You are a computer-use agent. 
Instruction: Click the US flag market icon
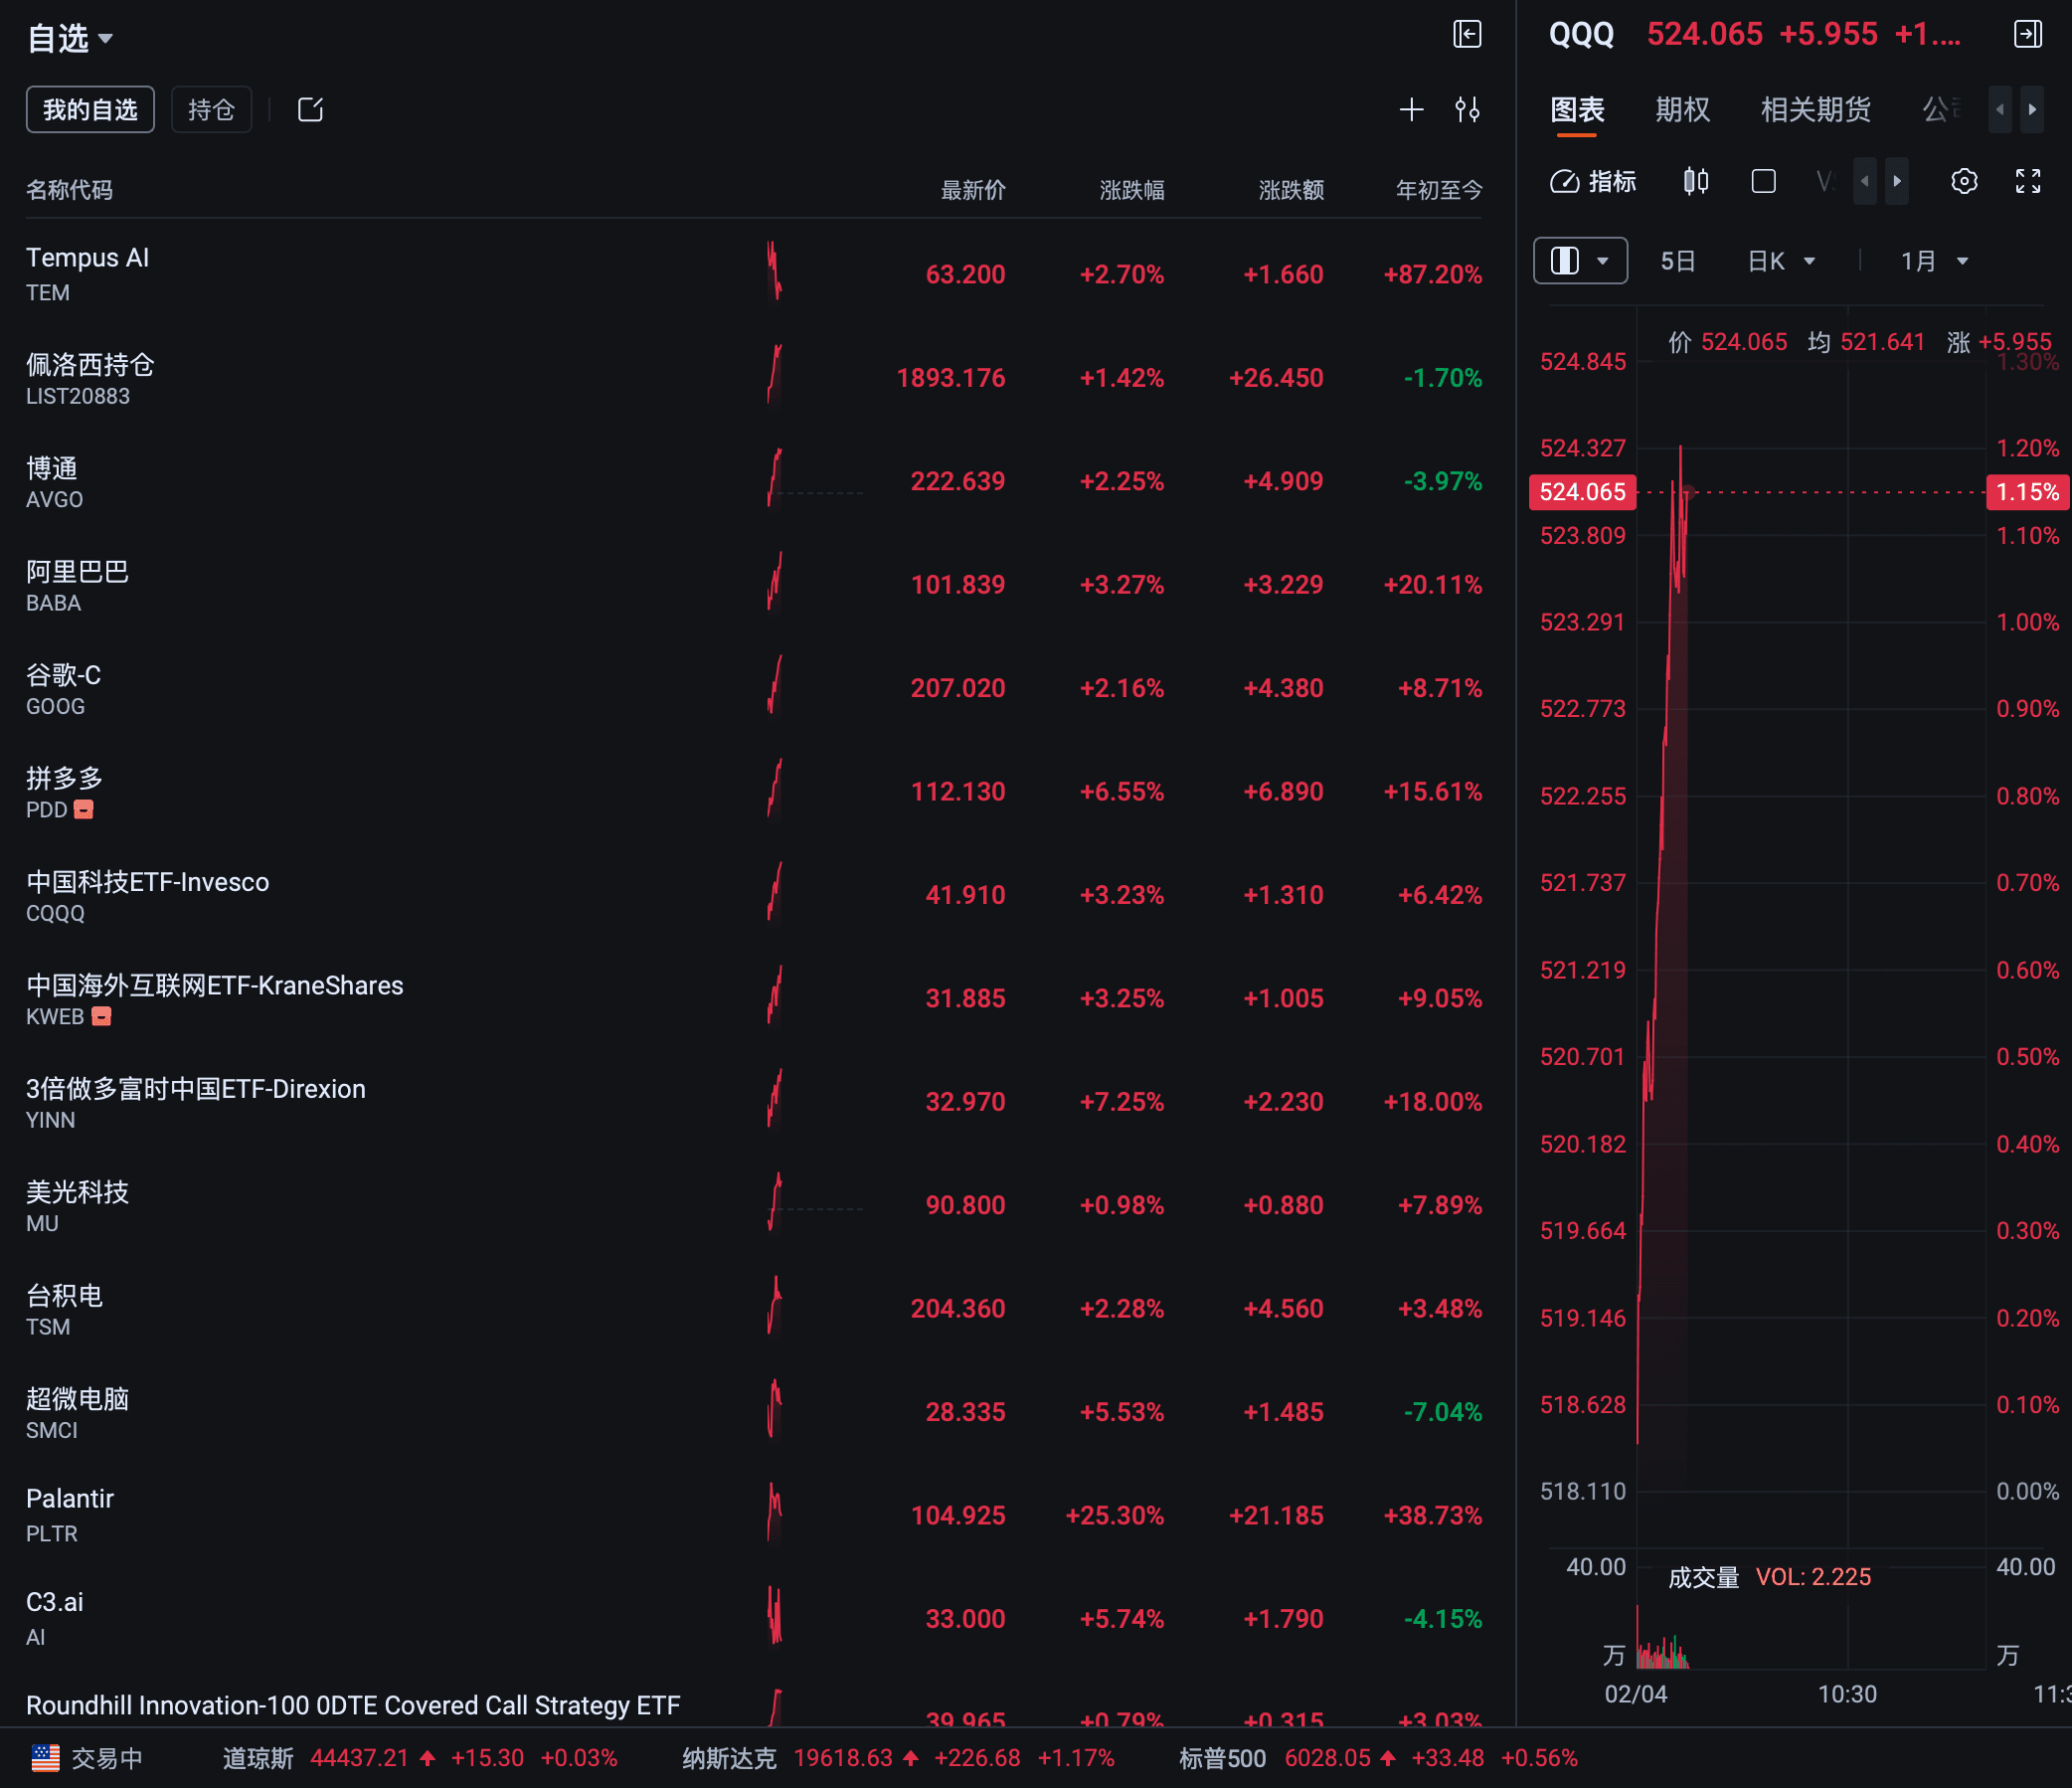click(46, 1758)
